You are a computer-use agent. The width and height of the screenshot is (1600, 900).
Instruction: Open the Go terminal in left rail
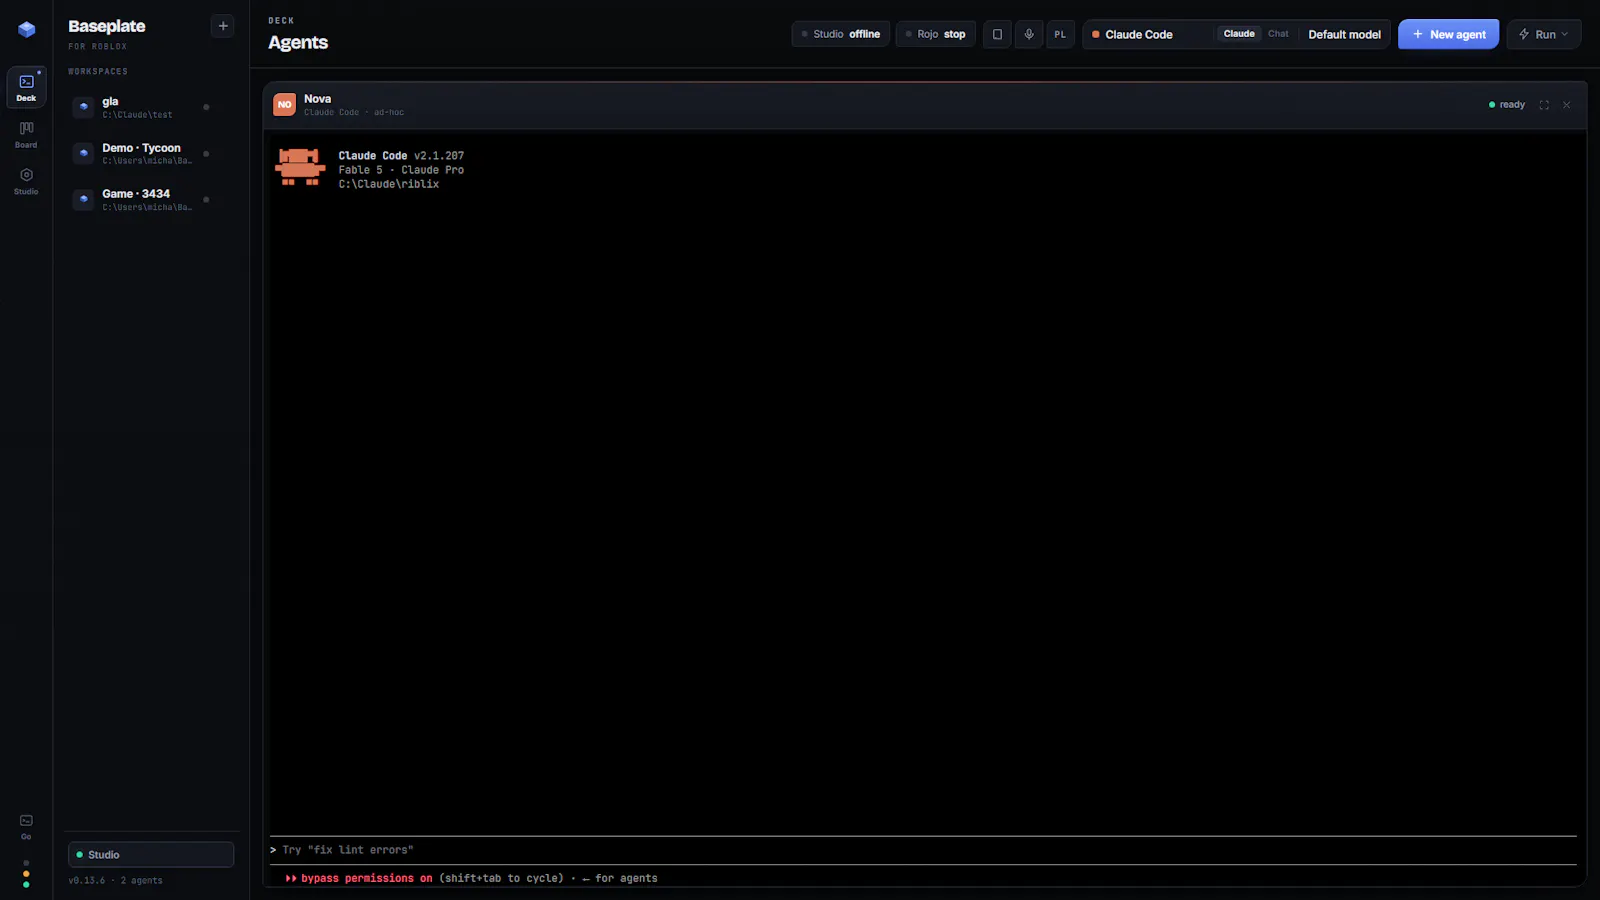pos(26,827)
